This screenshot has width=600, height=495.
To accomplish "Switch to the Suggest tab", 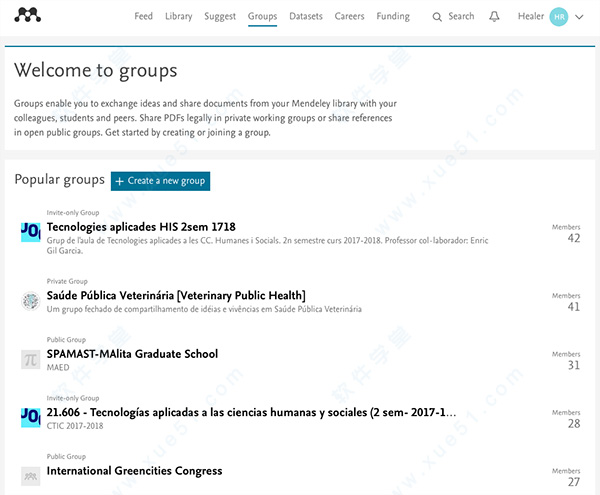I will [x=220, y=16].
